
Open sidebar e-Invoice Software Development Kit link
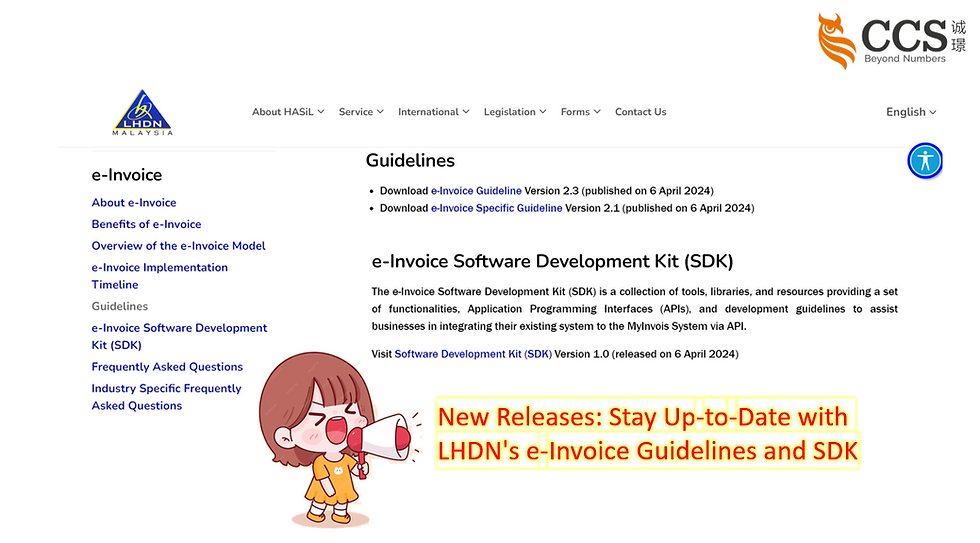click(179, 336)
